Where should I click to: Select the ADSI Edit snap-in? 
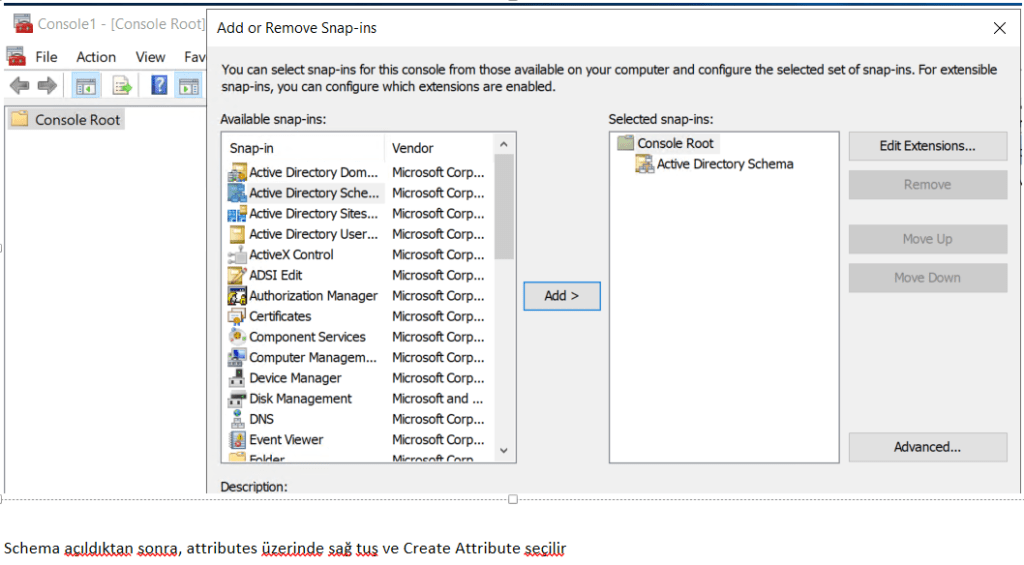tap(275, 275)
